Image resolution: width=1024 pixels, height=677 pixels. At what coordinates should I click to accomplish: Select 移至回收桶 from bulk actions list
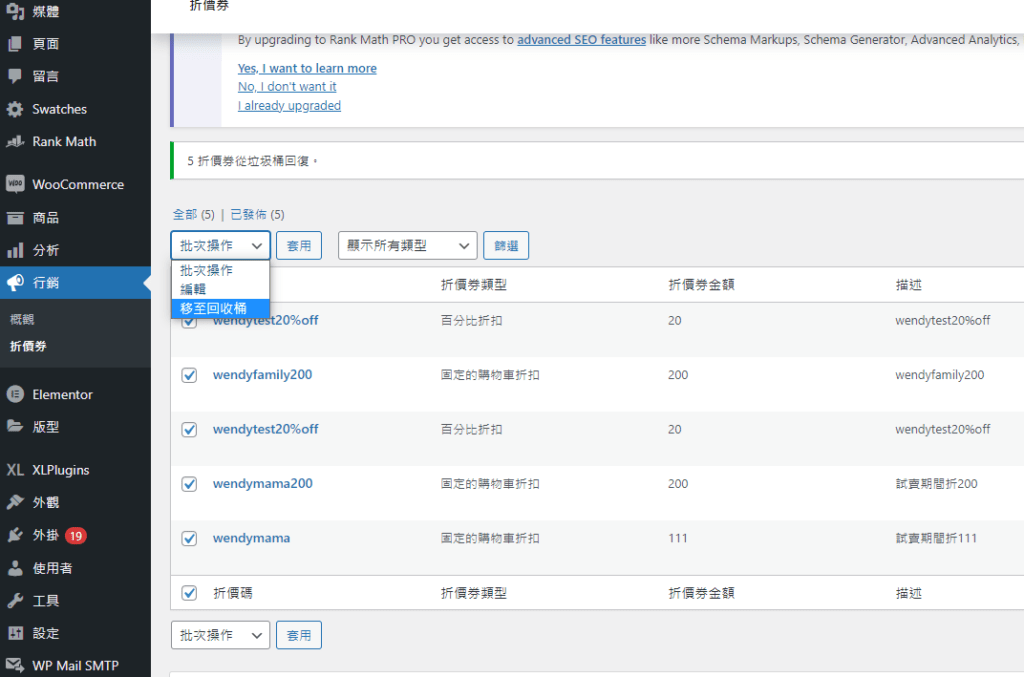[x=213, y=308]
